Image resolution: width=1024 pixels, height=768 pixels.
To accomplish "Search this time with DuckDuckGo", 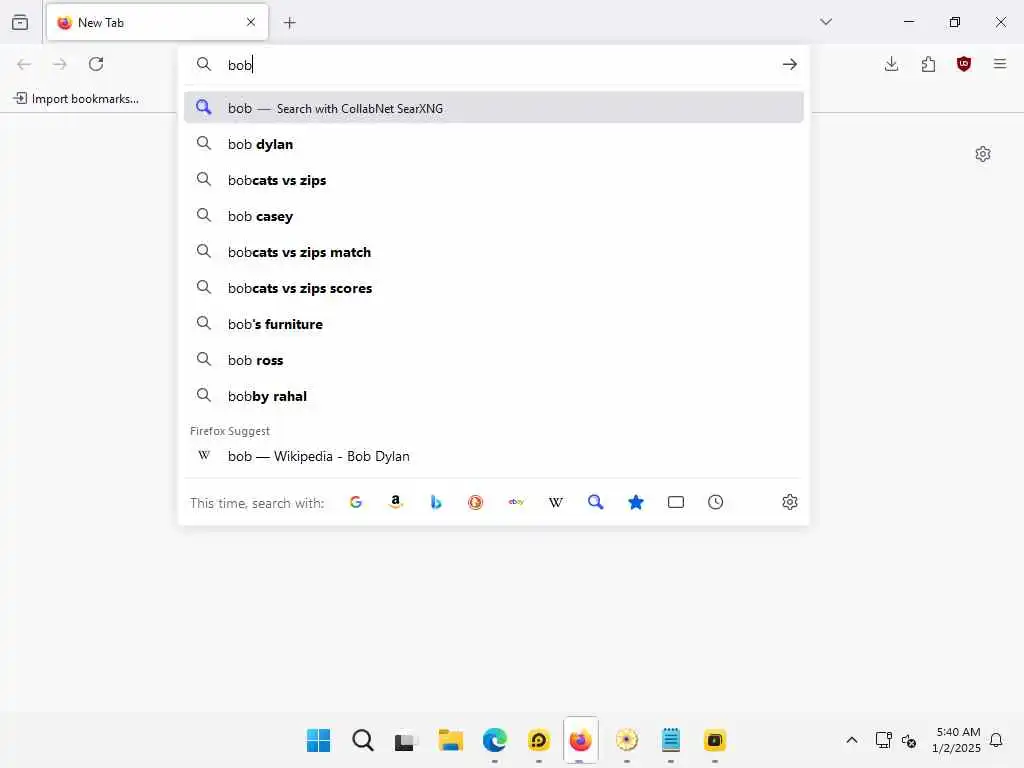I will (475, 502).
